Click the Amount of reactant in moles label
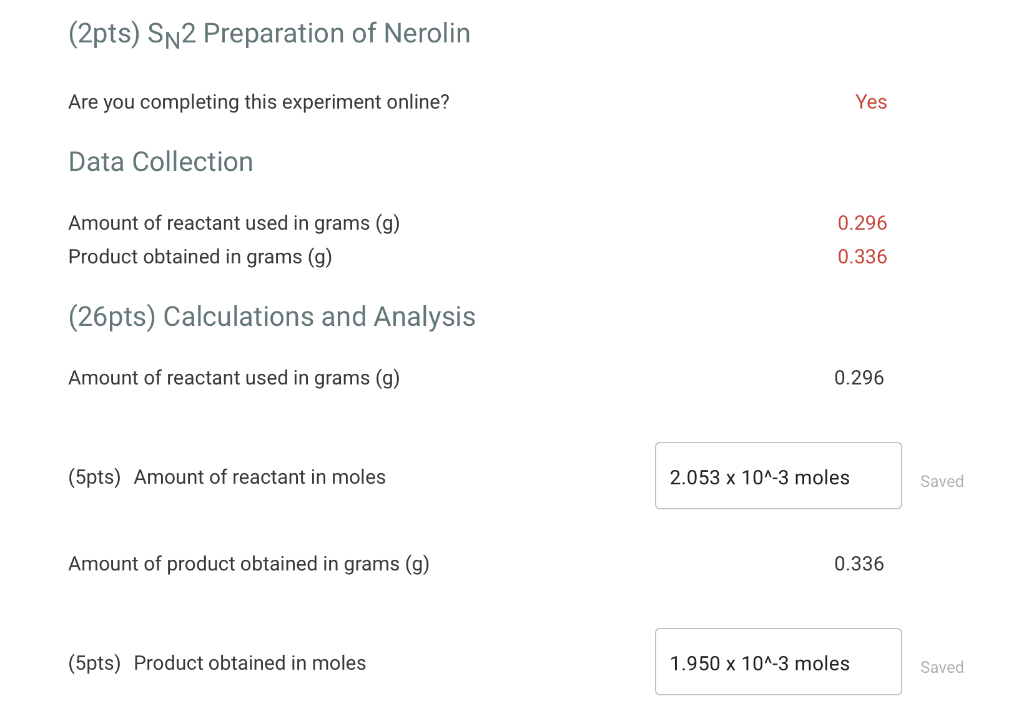 [x=259, y=477]
